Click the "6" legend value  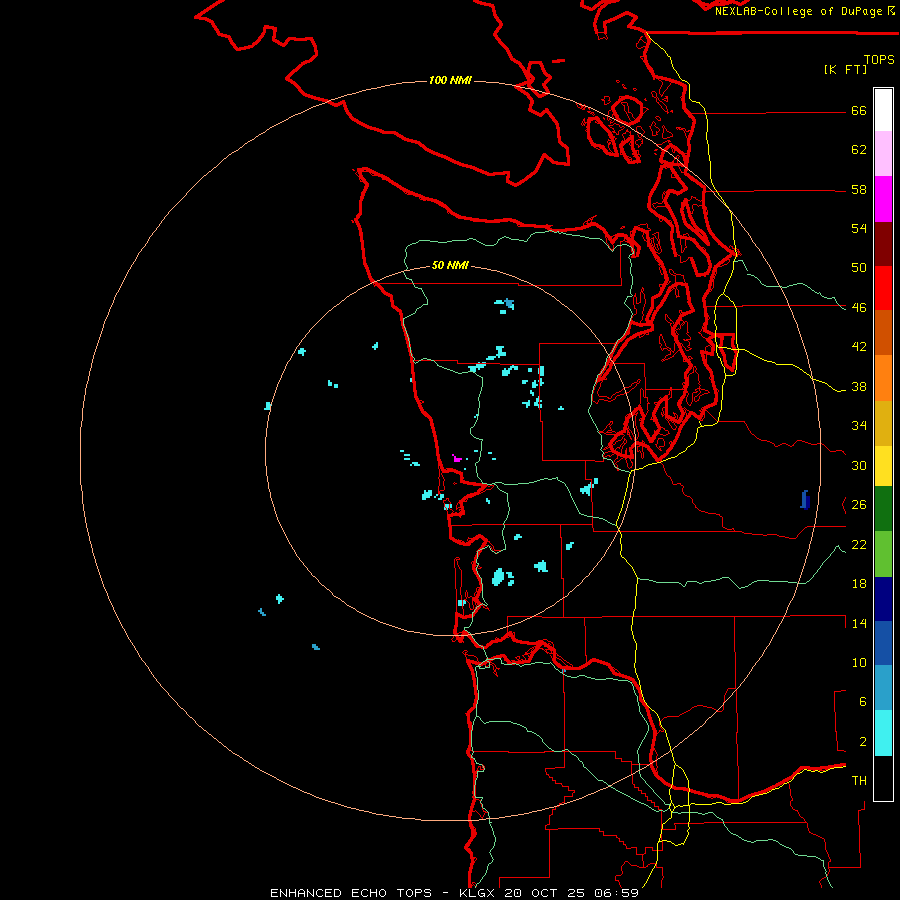[862, 702]
